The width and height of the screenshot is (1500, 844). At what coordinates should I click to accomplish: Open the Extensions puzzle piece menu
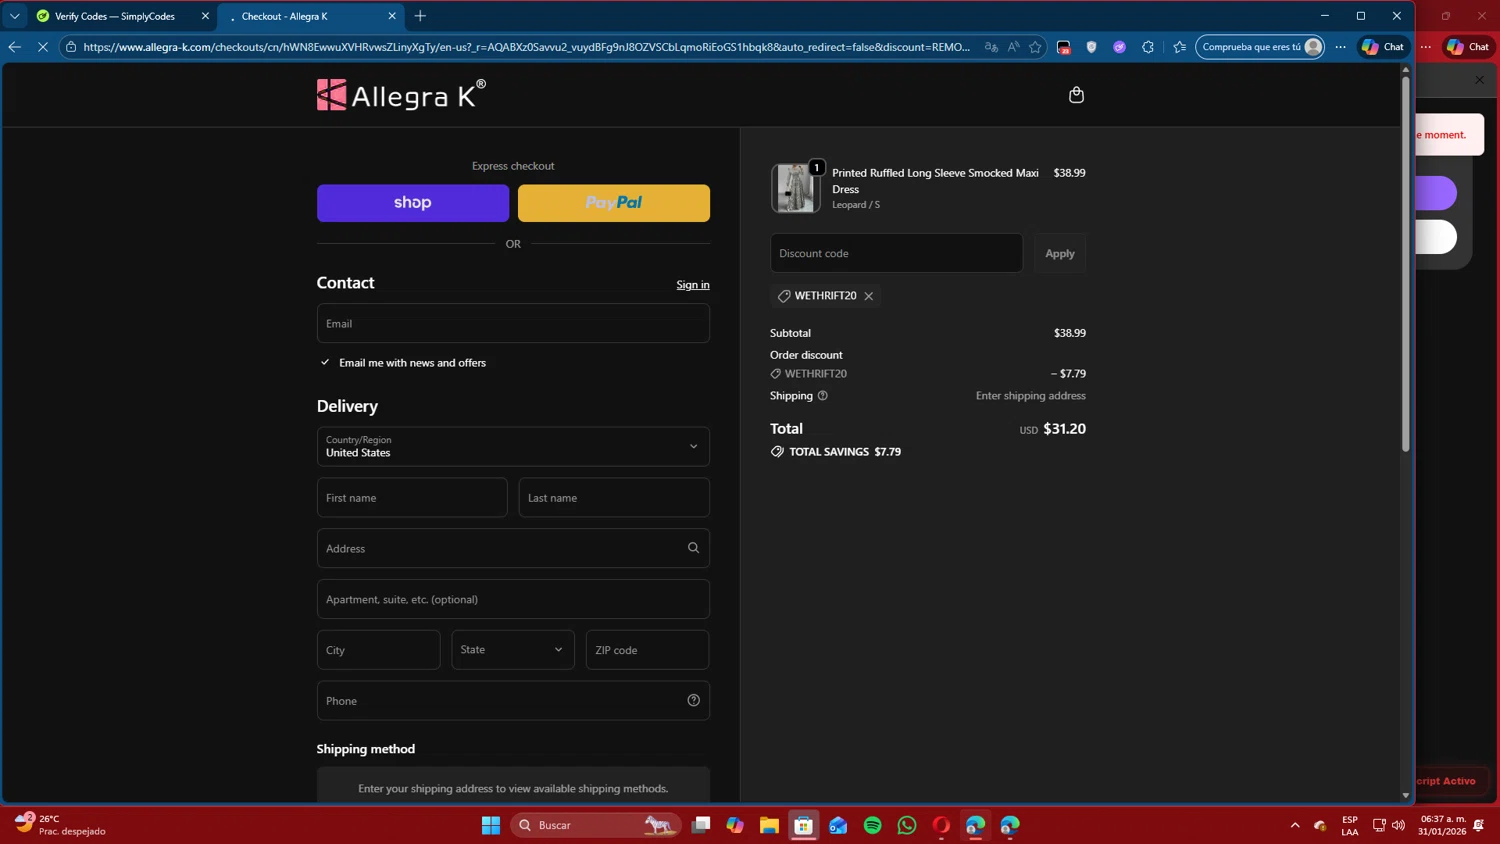pos(1148,47)
